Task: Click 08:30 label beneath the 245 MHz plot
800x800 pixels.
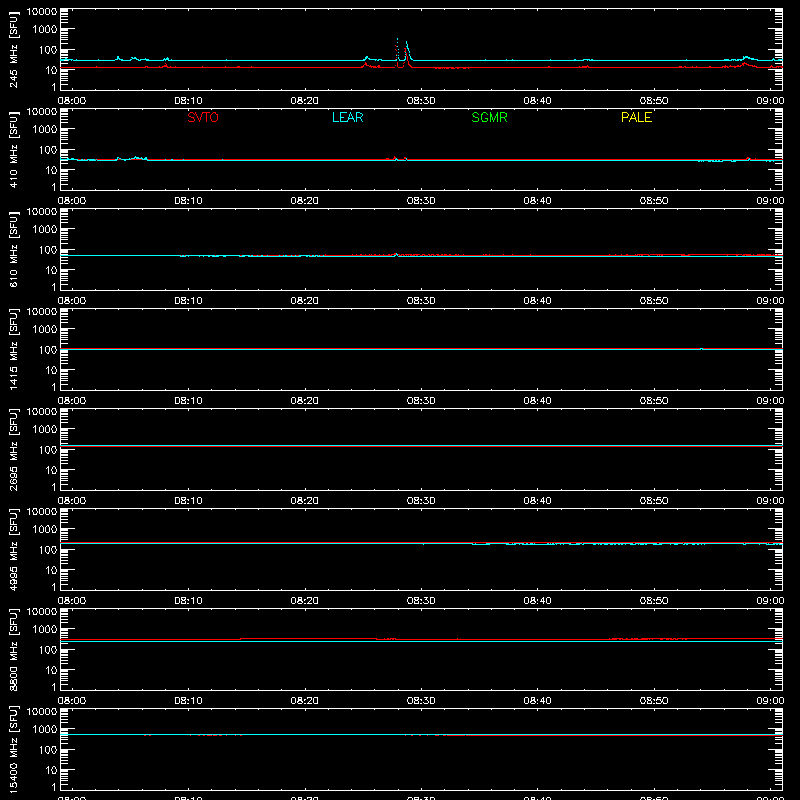Action: click(x=421, y=101)
